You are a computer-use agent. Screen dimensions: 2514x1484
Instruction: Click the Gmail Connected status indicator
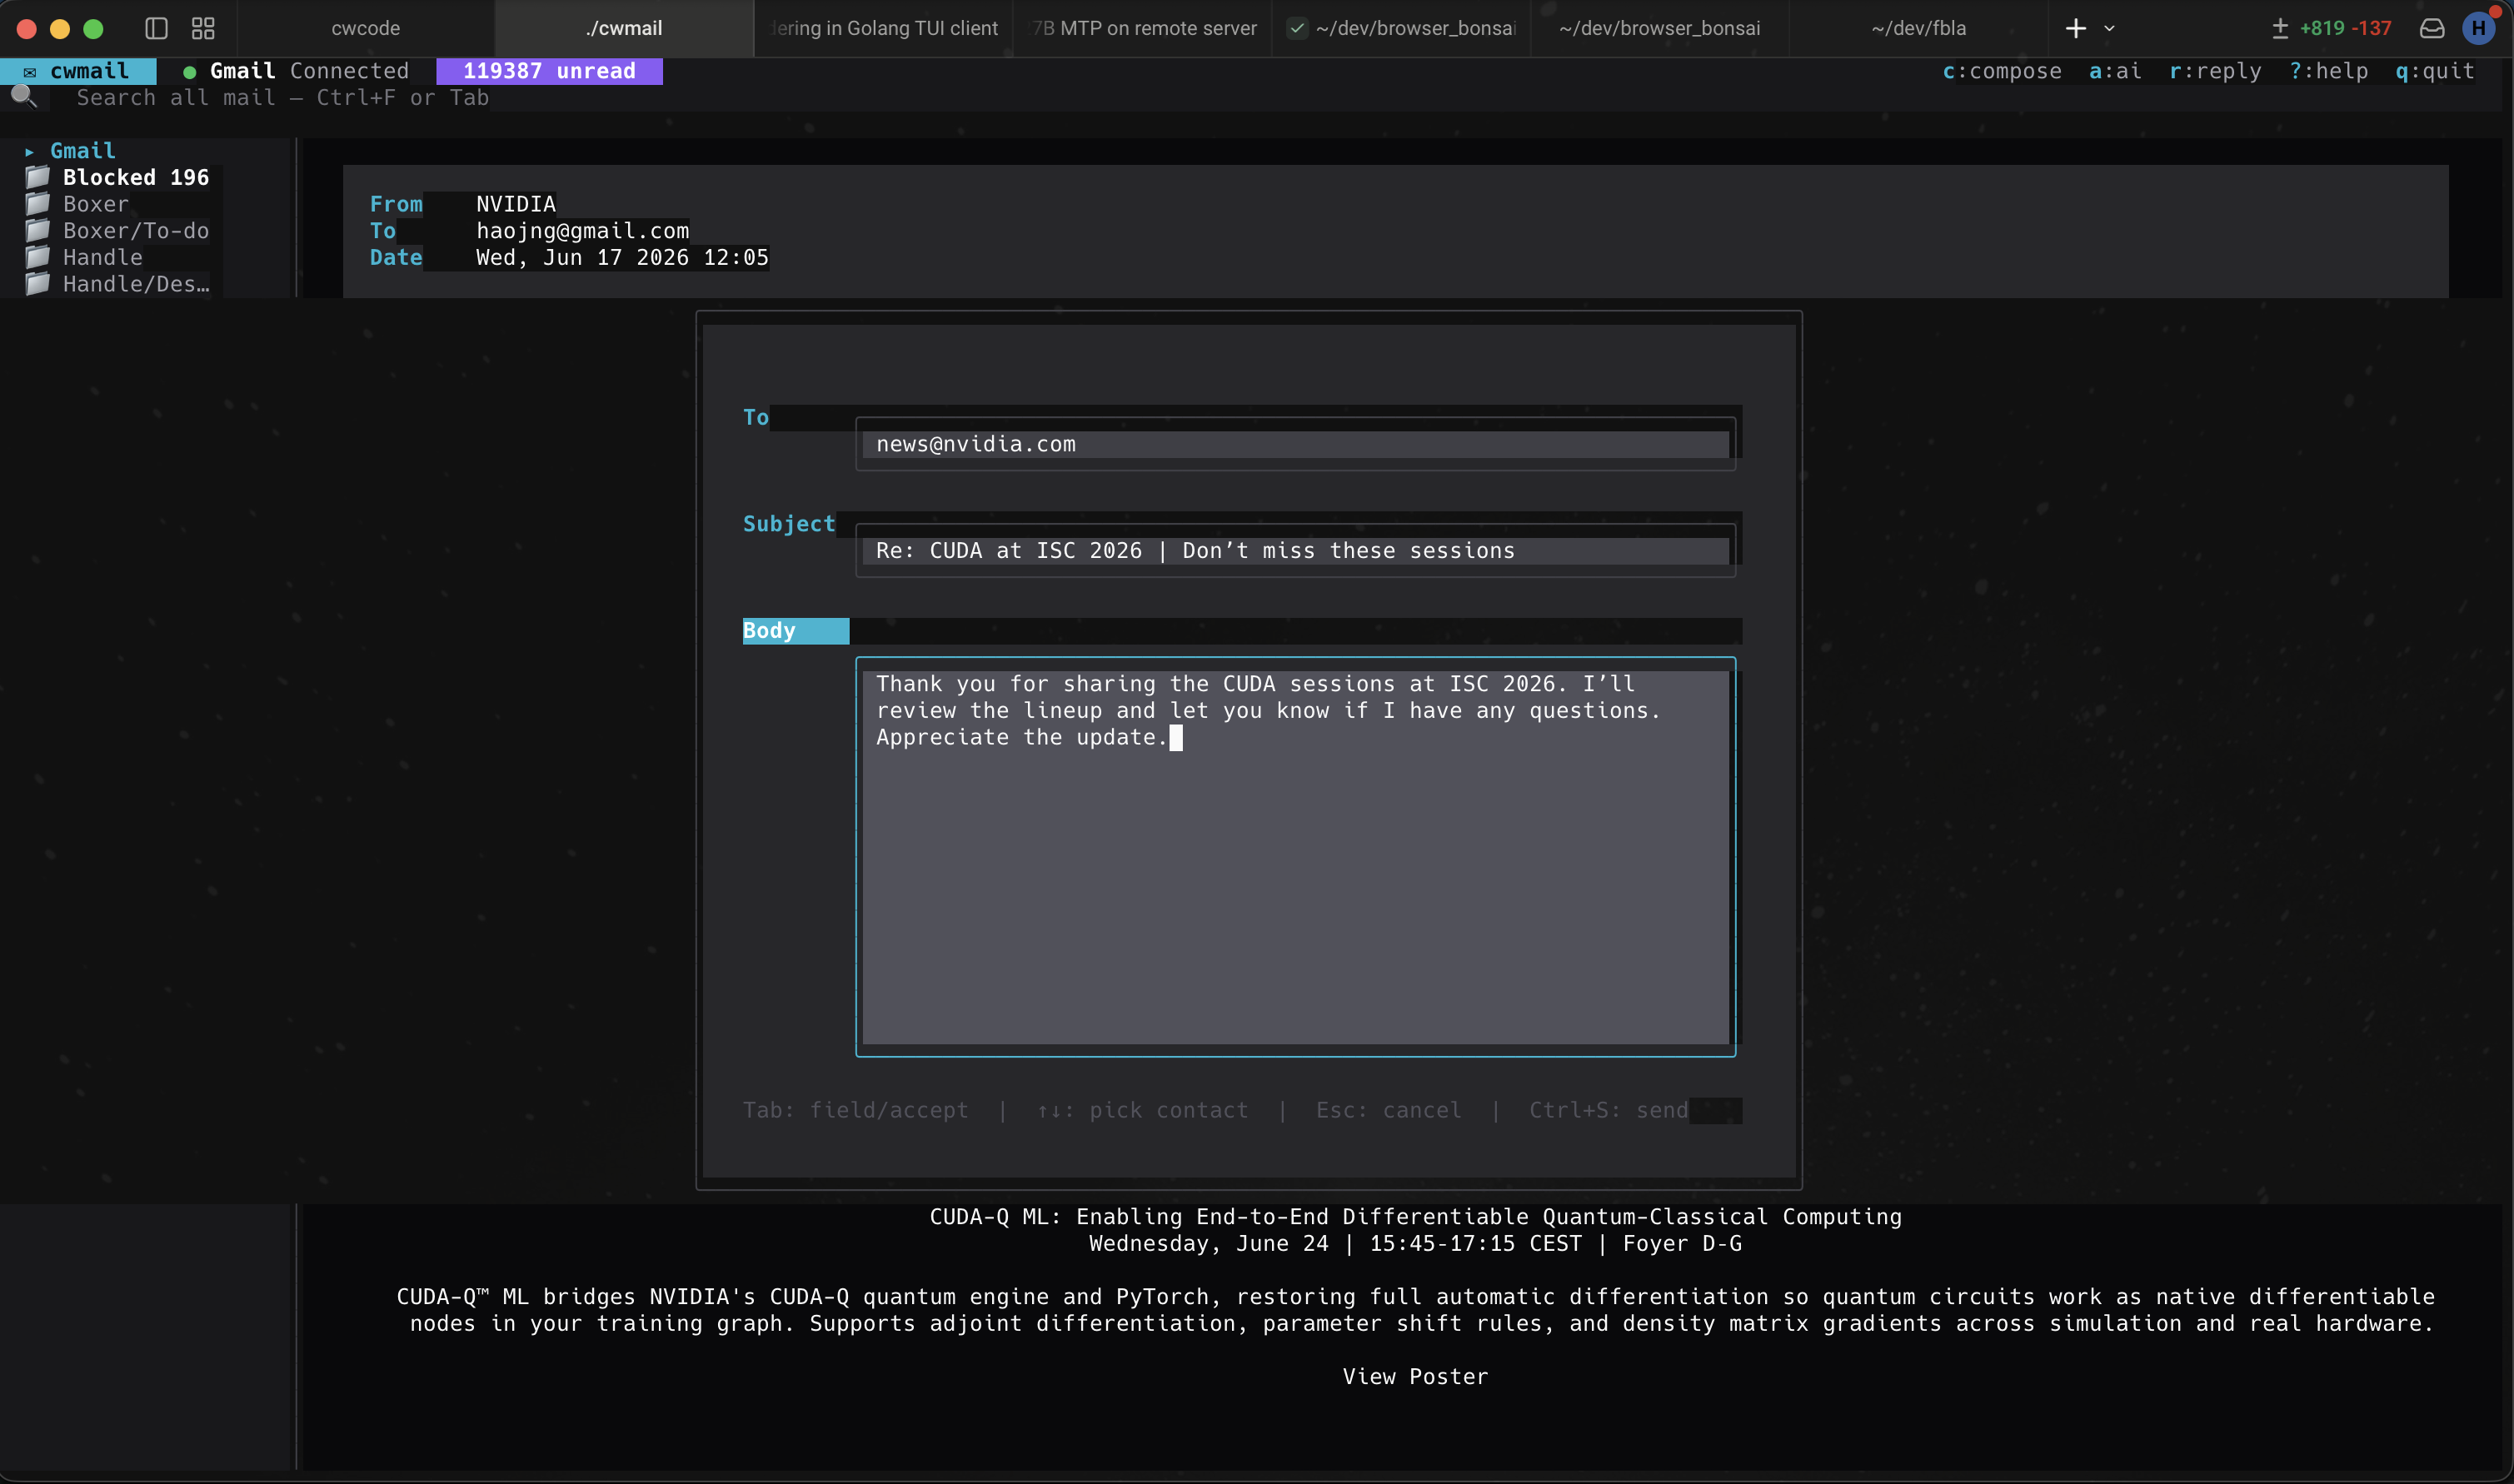297,71
